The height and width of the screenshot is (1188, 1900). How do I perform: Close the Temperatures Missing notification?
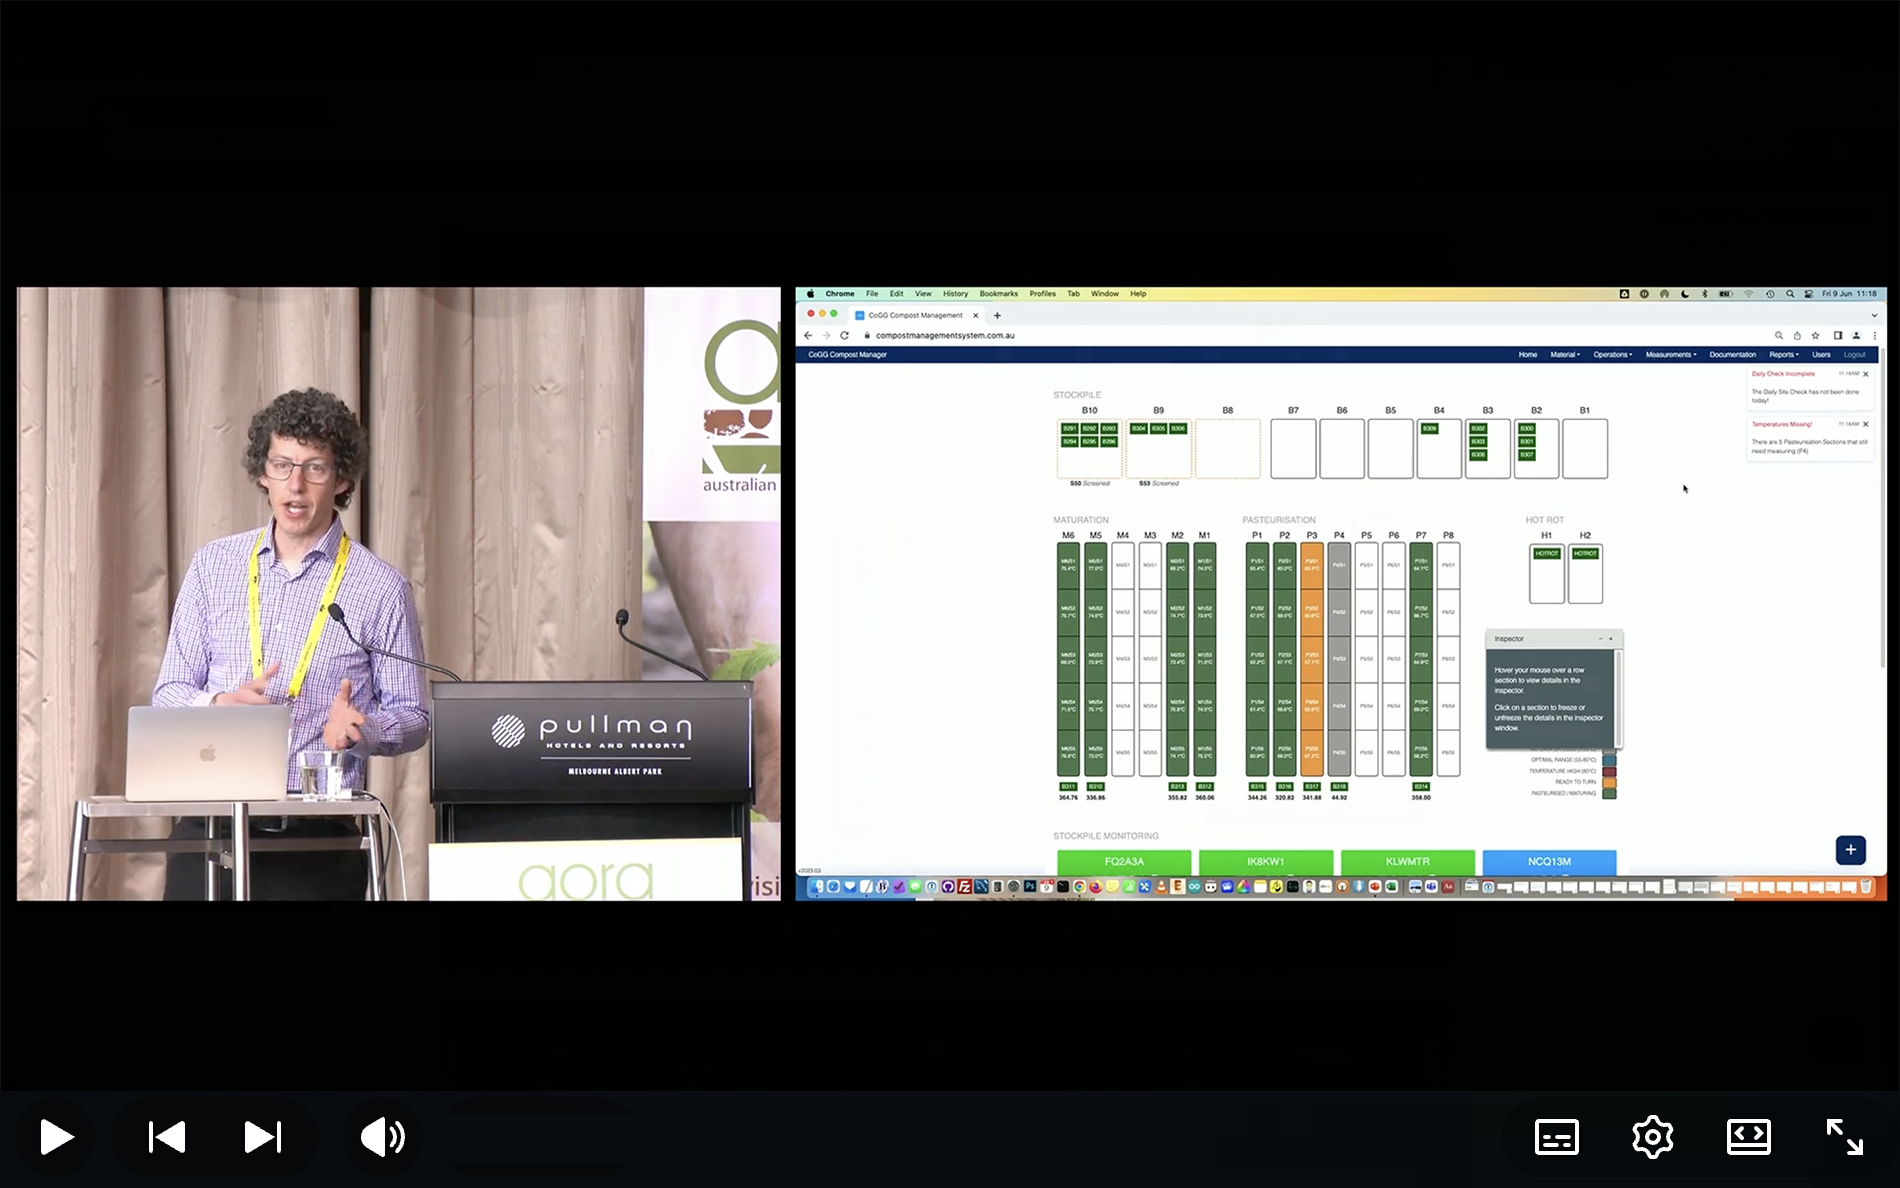1865,424
